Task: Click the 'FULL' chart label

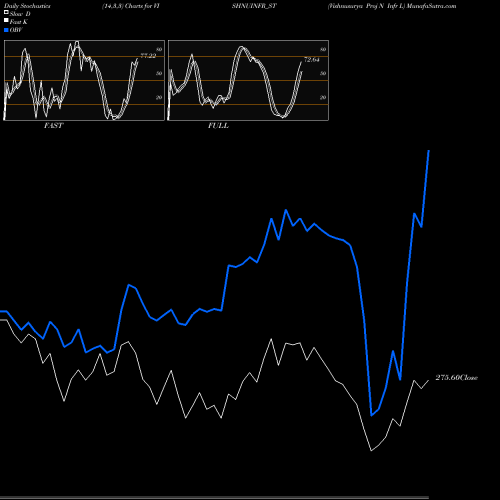Action: [218, 126]
